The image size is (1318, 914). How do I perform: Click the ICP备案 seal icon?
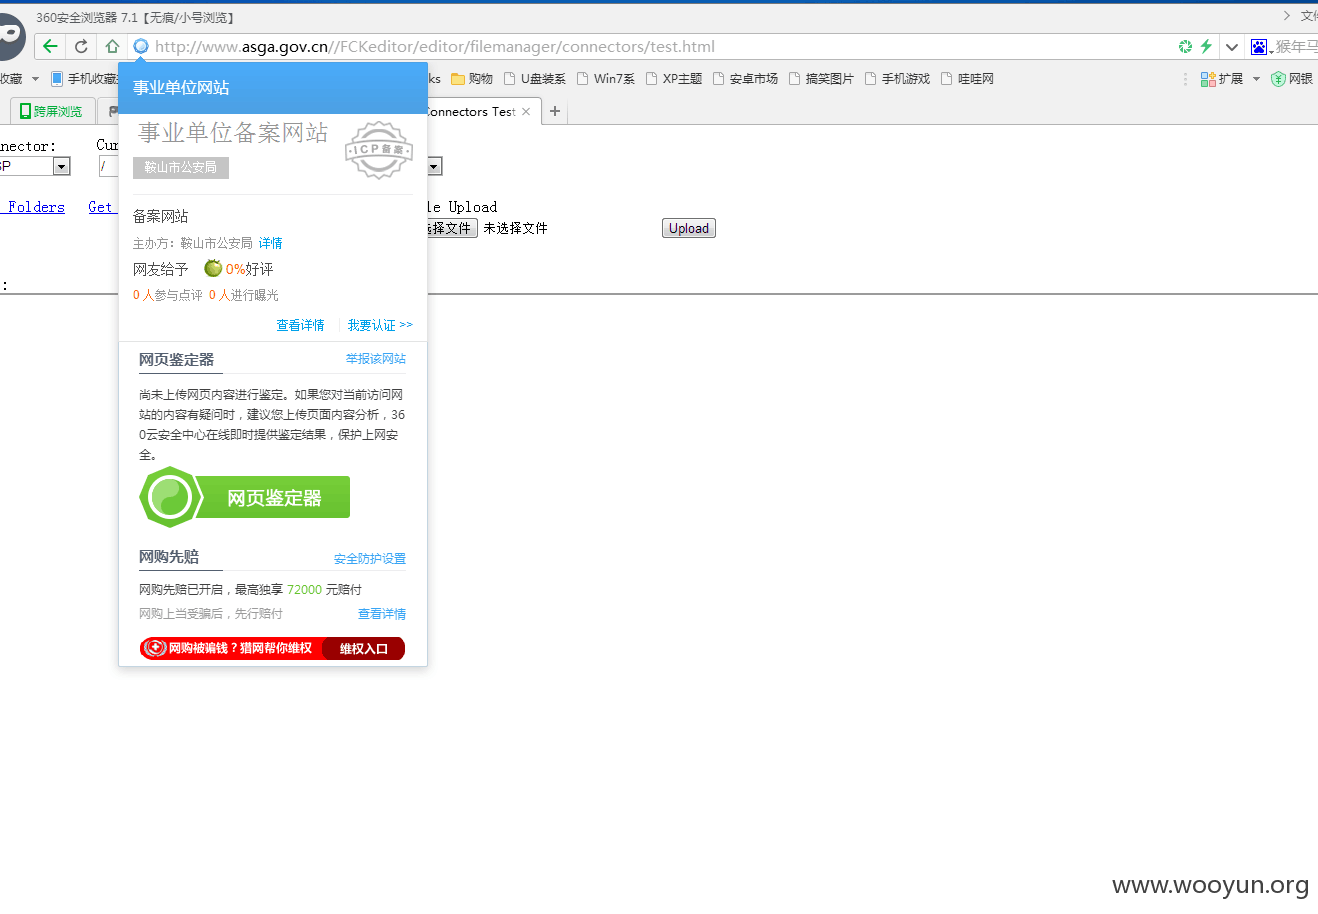click(379, 150)
